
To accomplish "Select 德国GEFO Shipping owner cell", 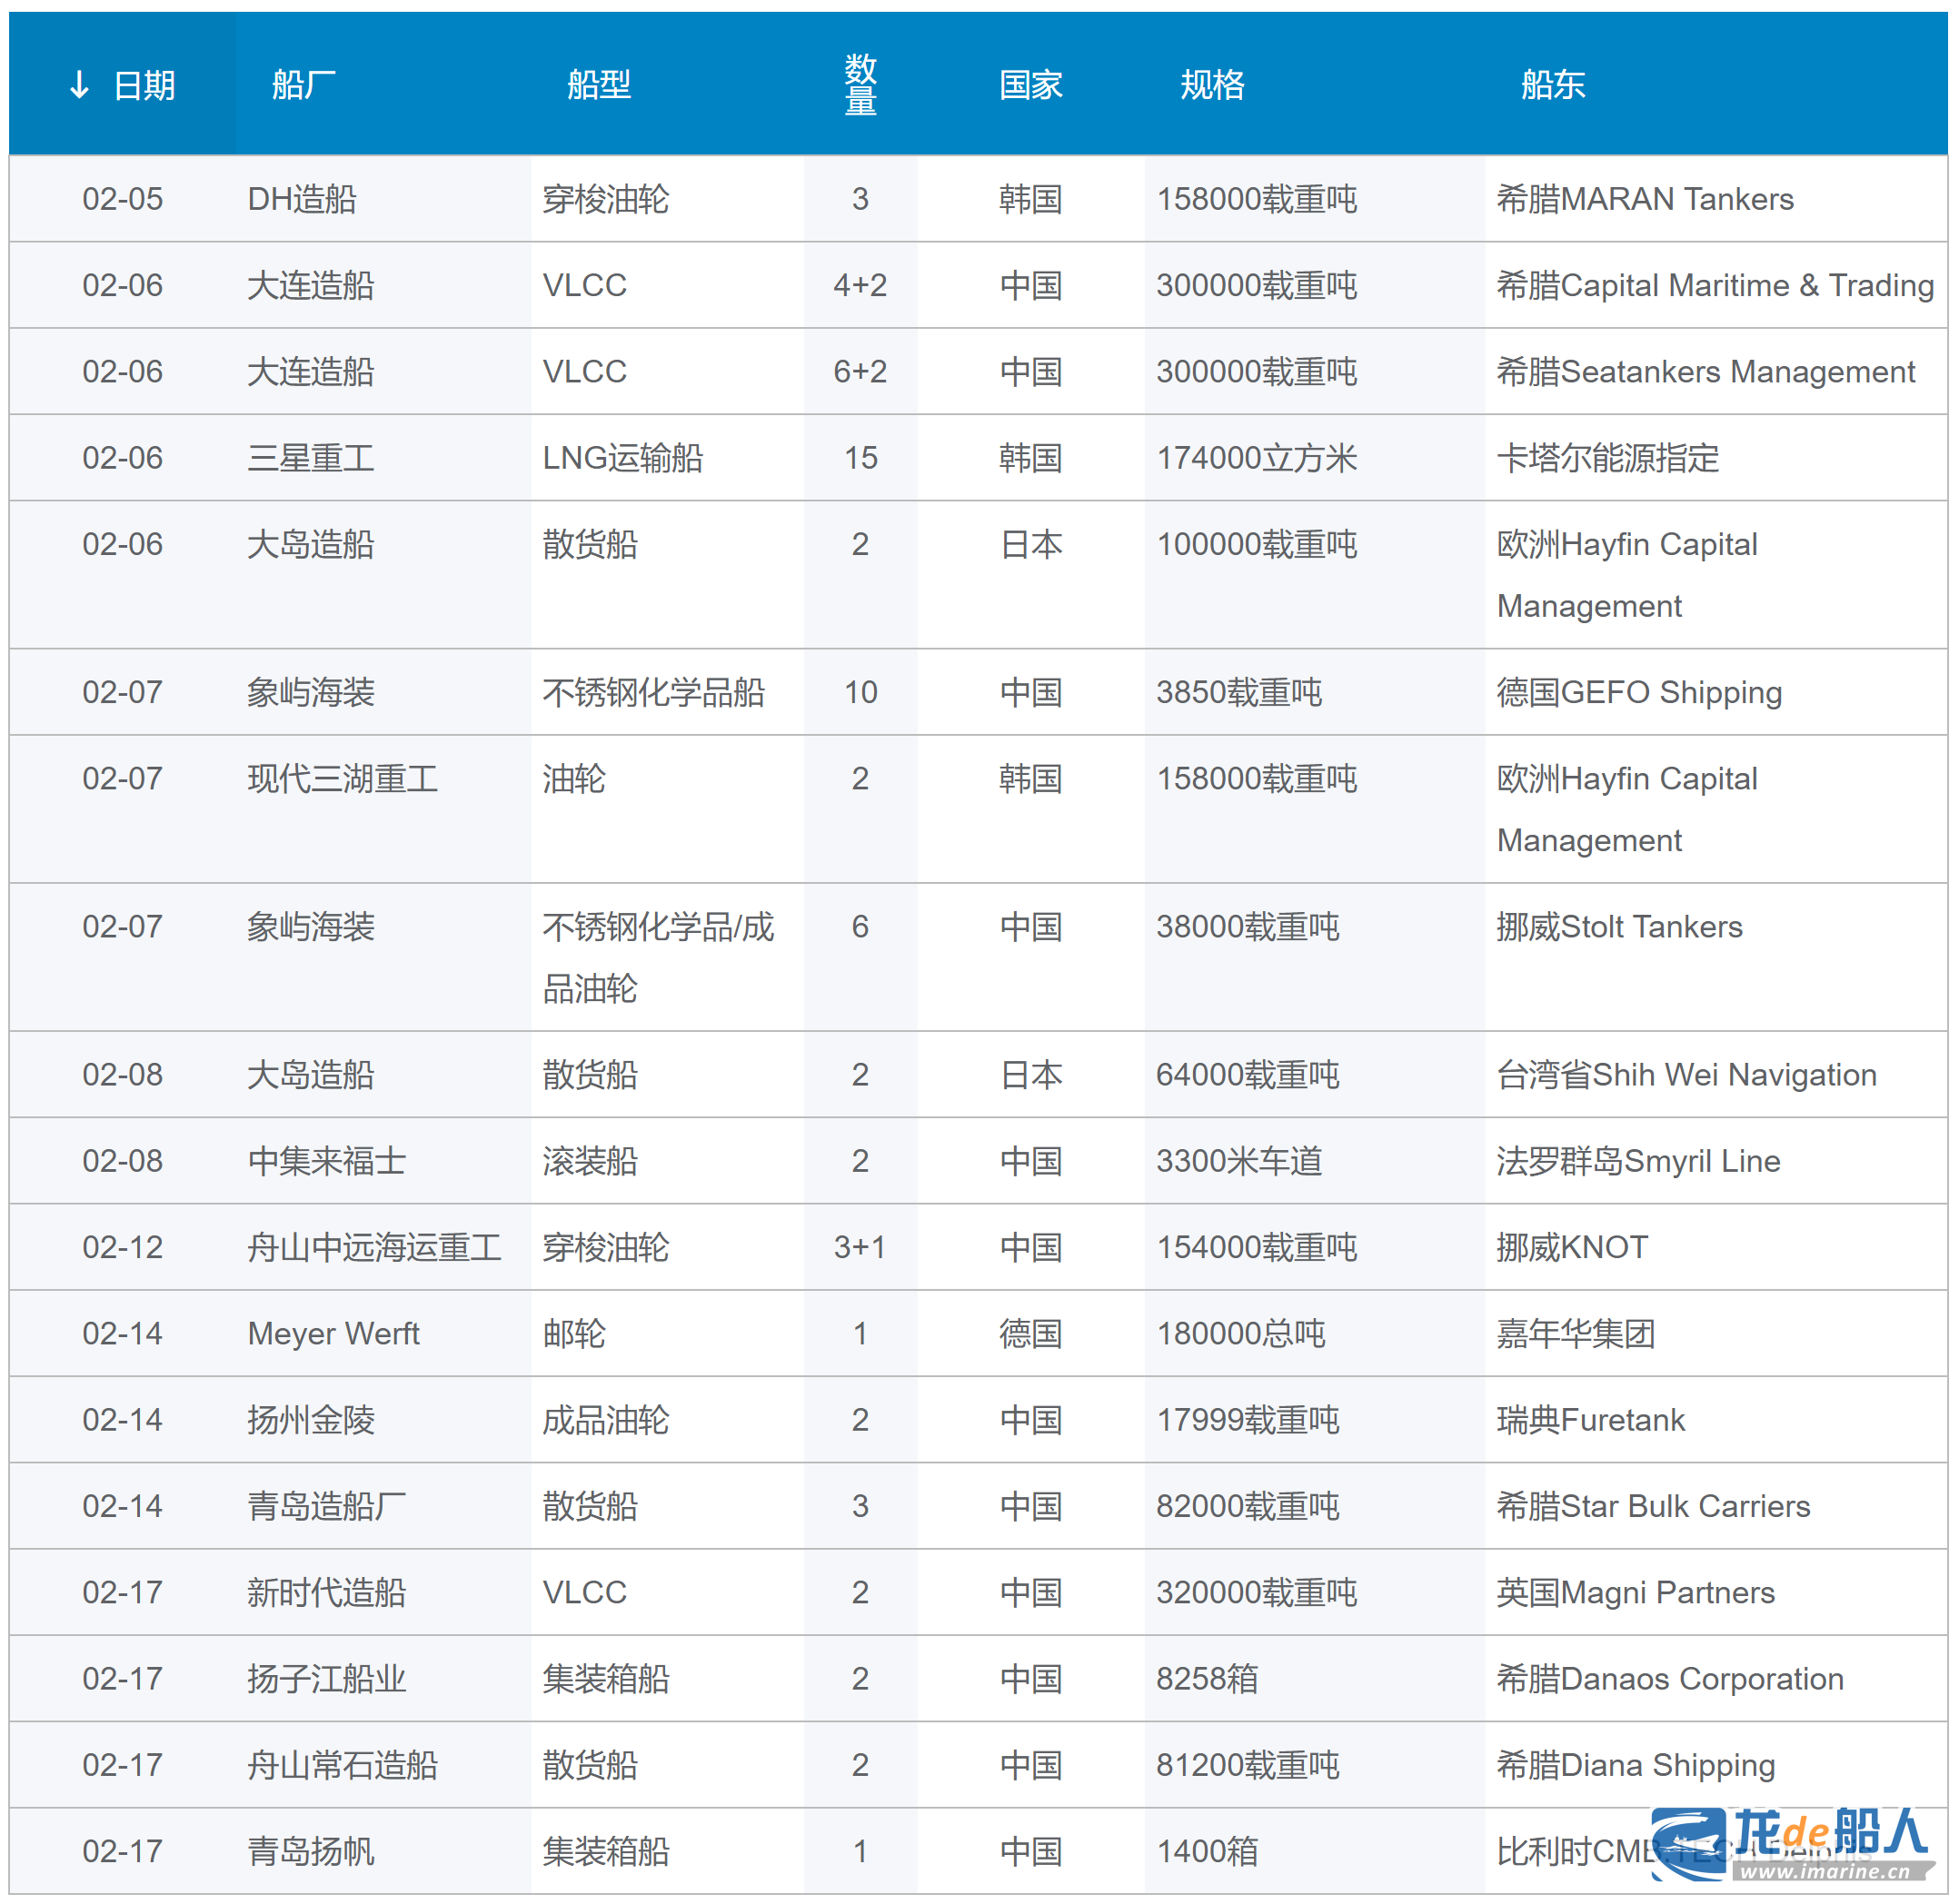I will (x=1638, y=692).
